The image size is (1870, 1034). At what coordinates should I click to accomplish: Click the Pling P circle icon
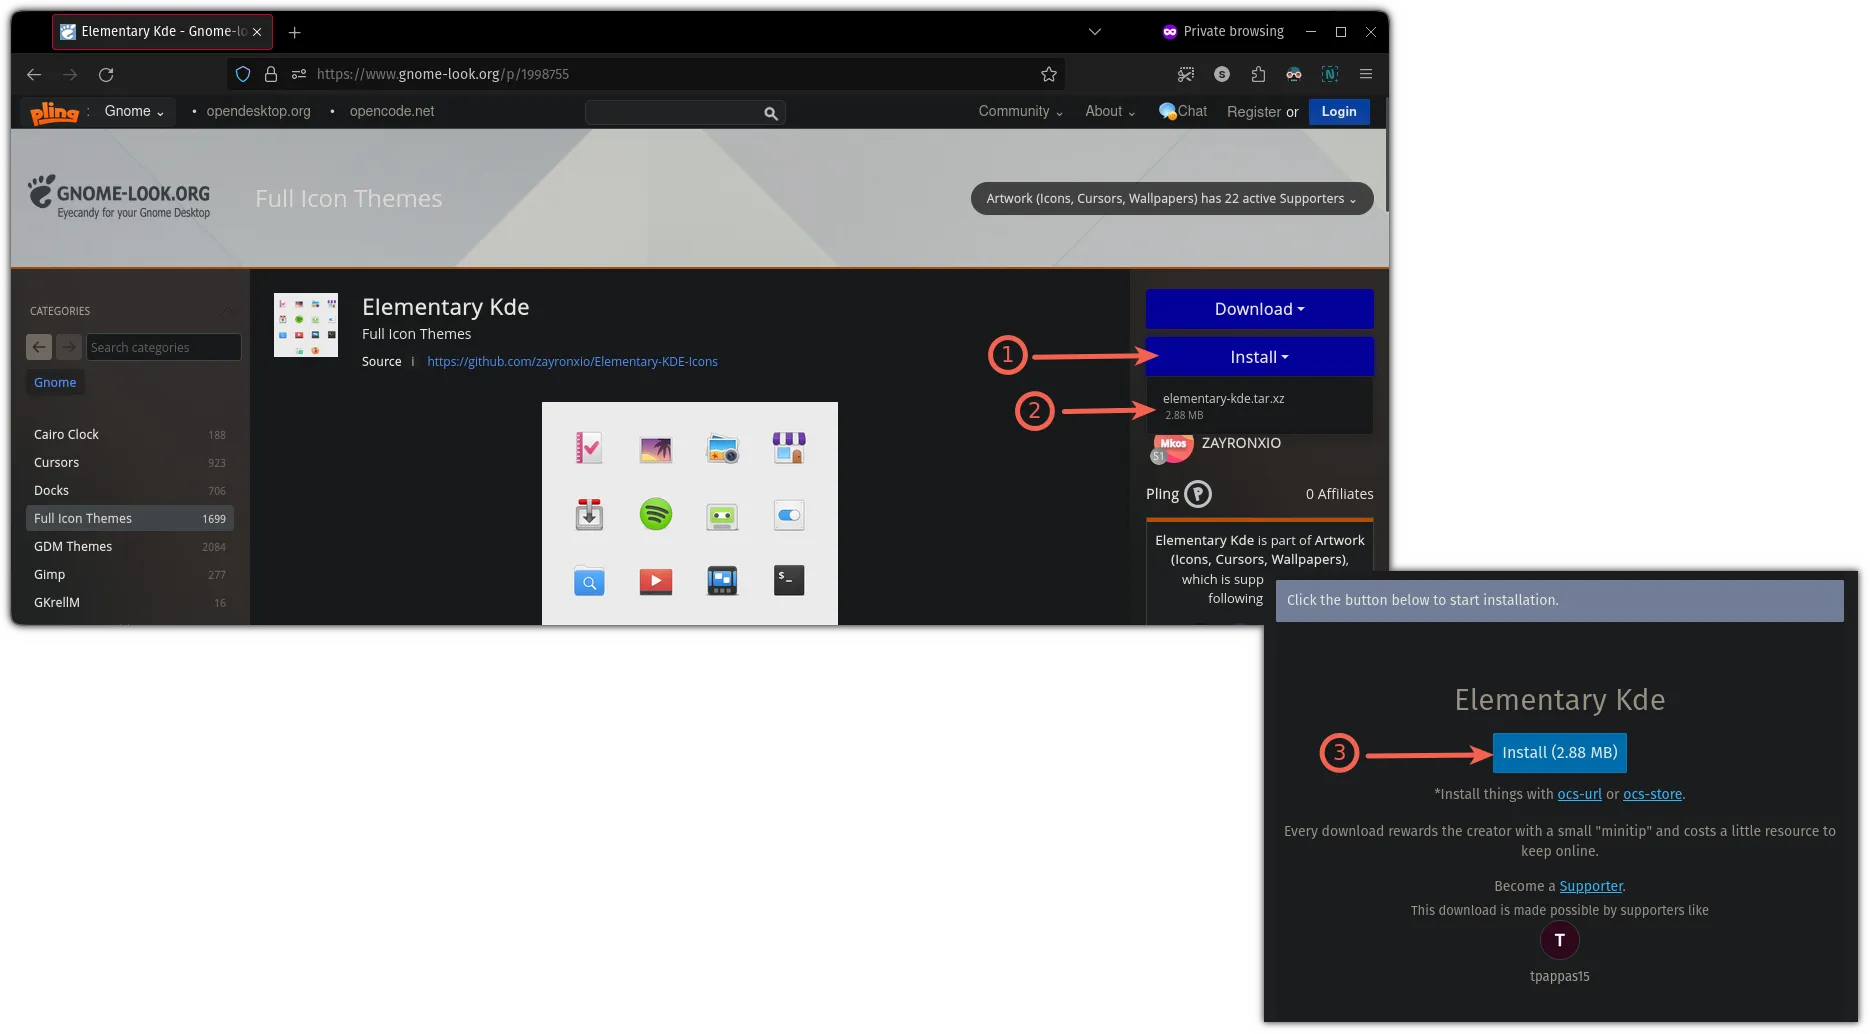coord(1197,494)
